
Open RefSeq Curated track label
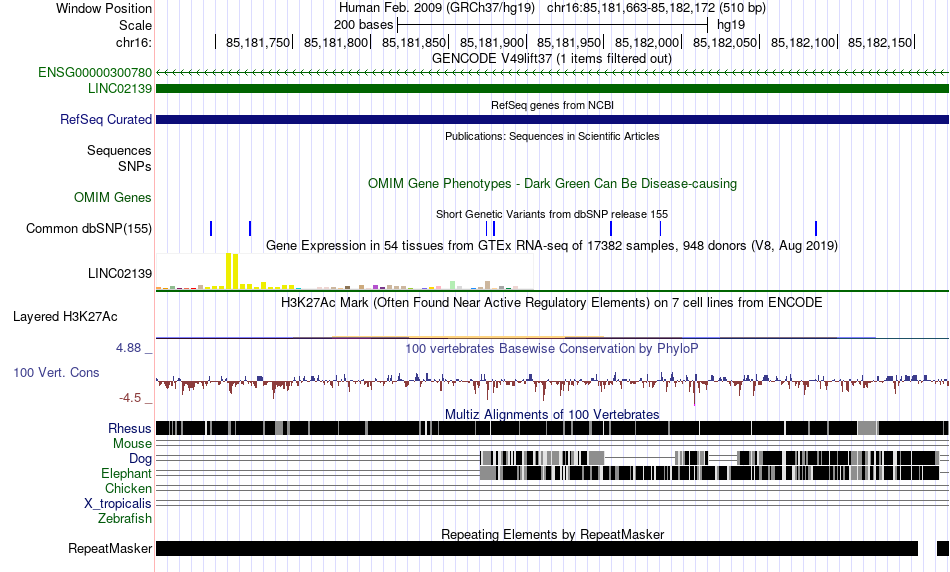click(x=106, y=119)
